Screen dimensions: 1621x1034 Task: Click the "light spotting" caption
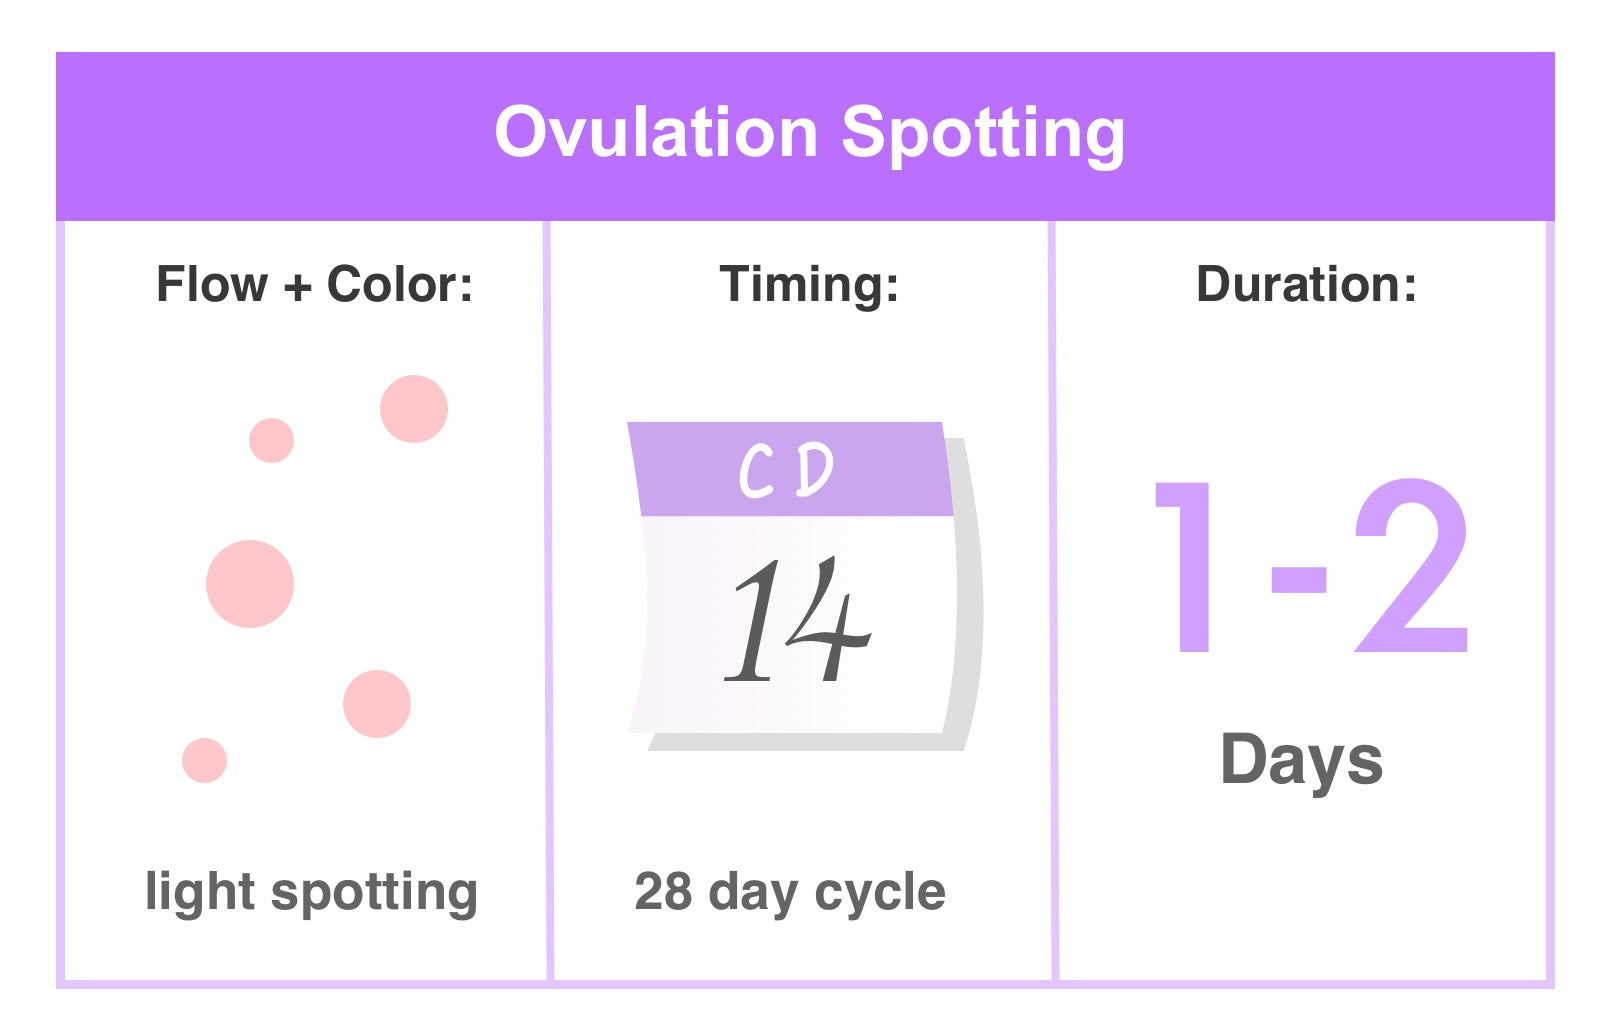click(311, 892)
